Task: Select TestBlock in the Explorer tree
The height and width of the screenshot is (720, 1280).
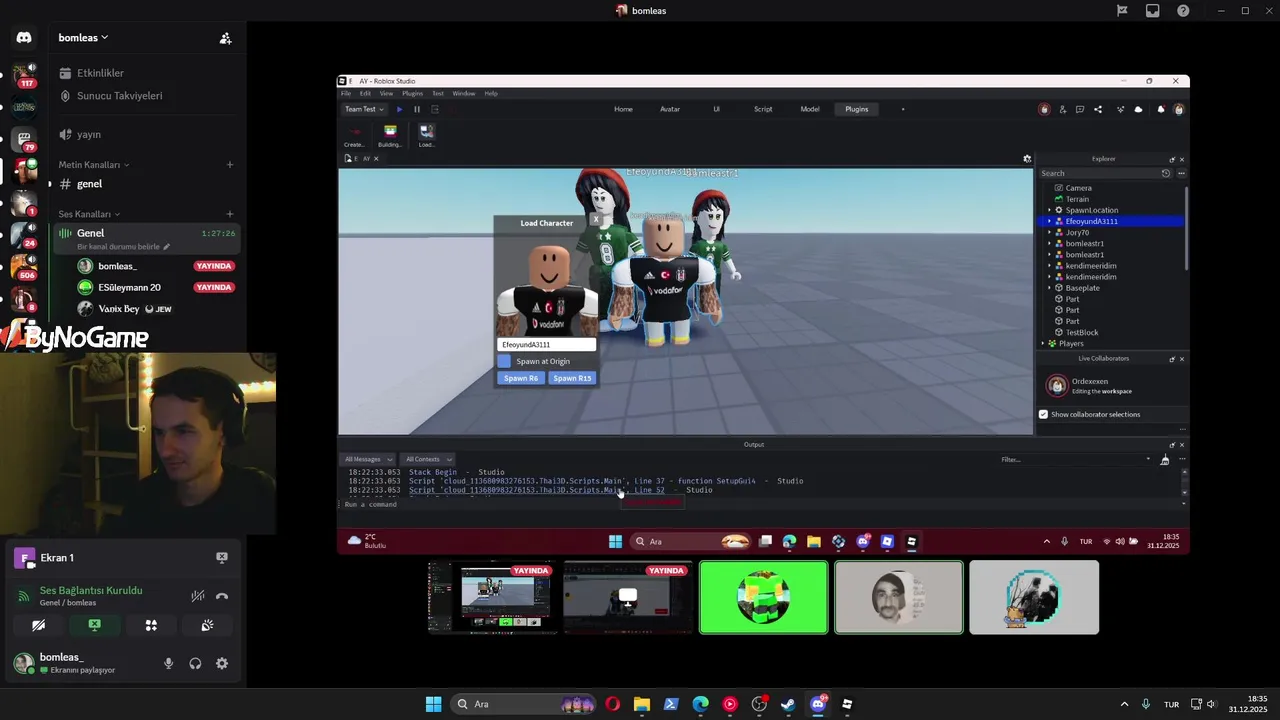Action: 1082,332
